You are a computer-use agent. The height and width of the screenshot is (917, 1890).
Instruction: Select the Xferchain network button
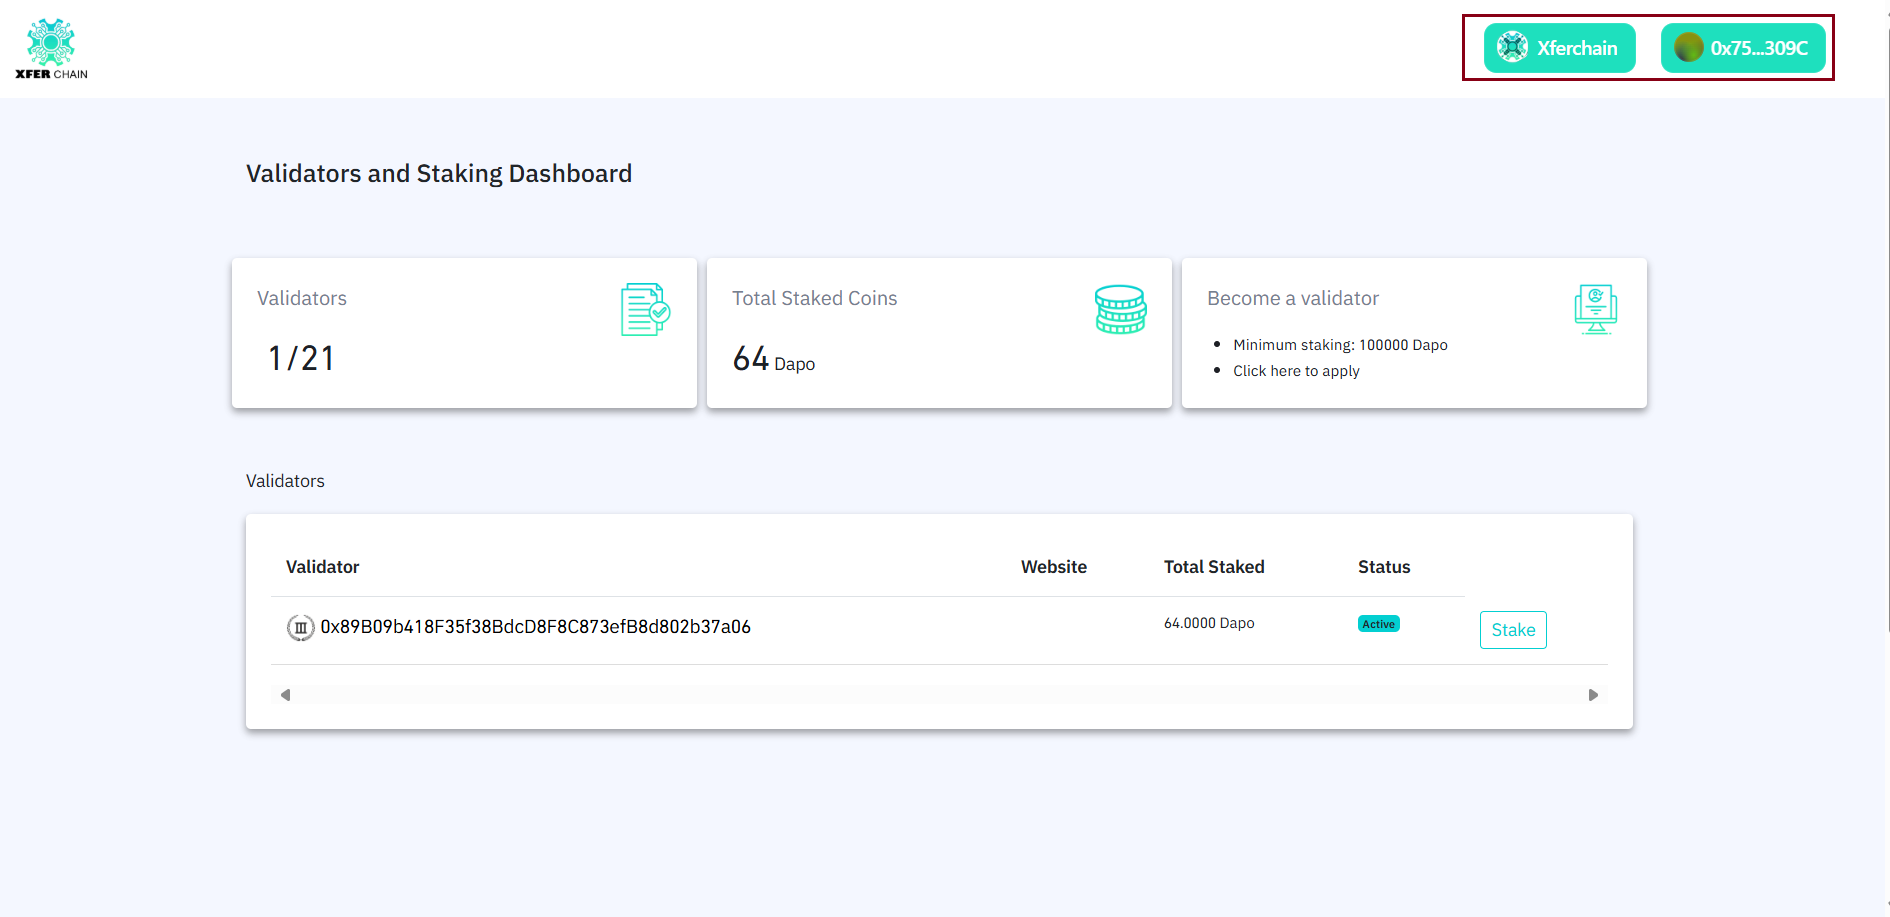[x=1558, y=47]
